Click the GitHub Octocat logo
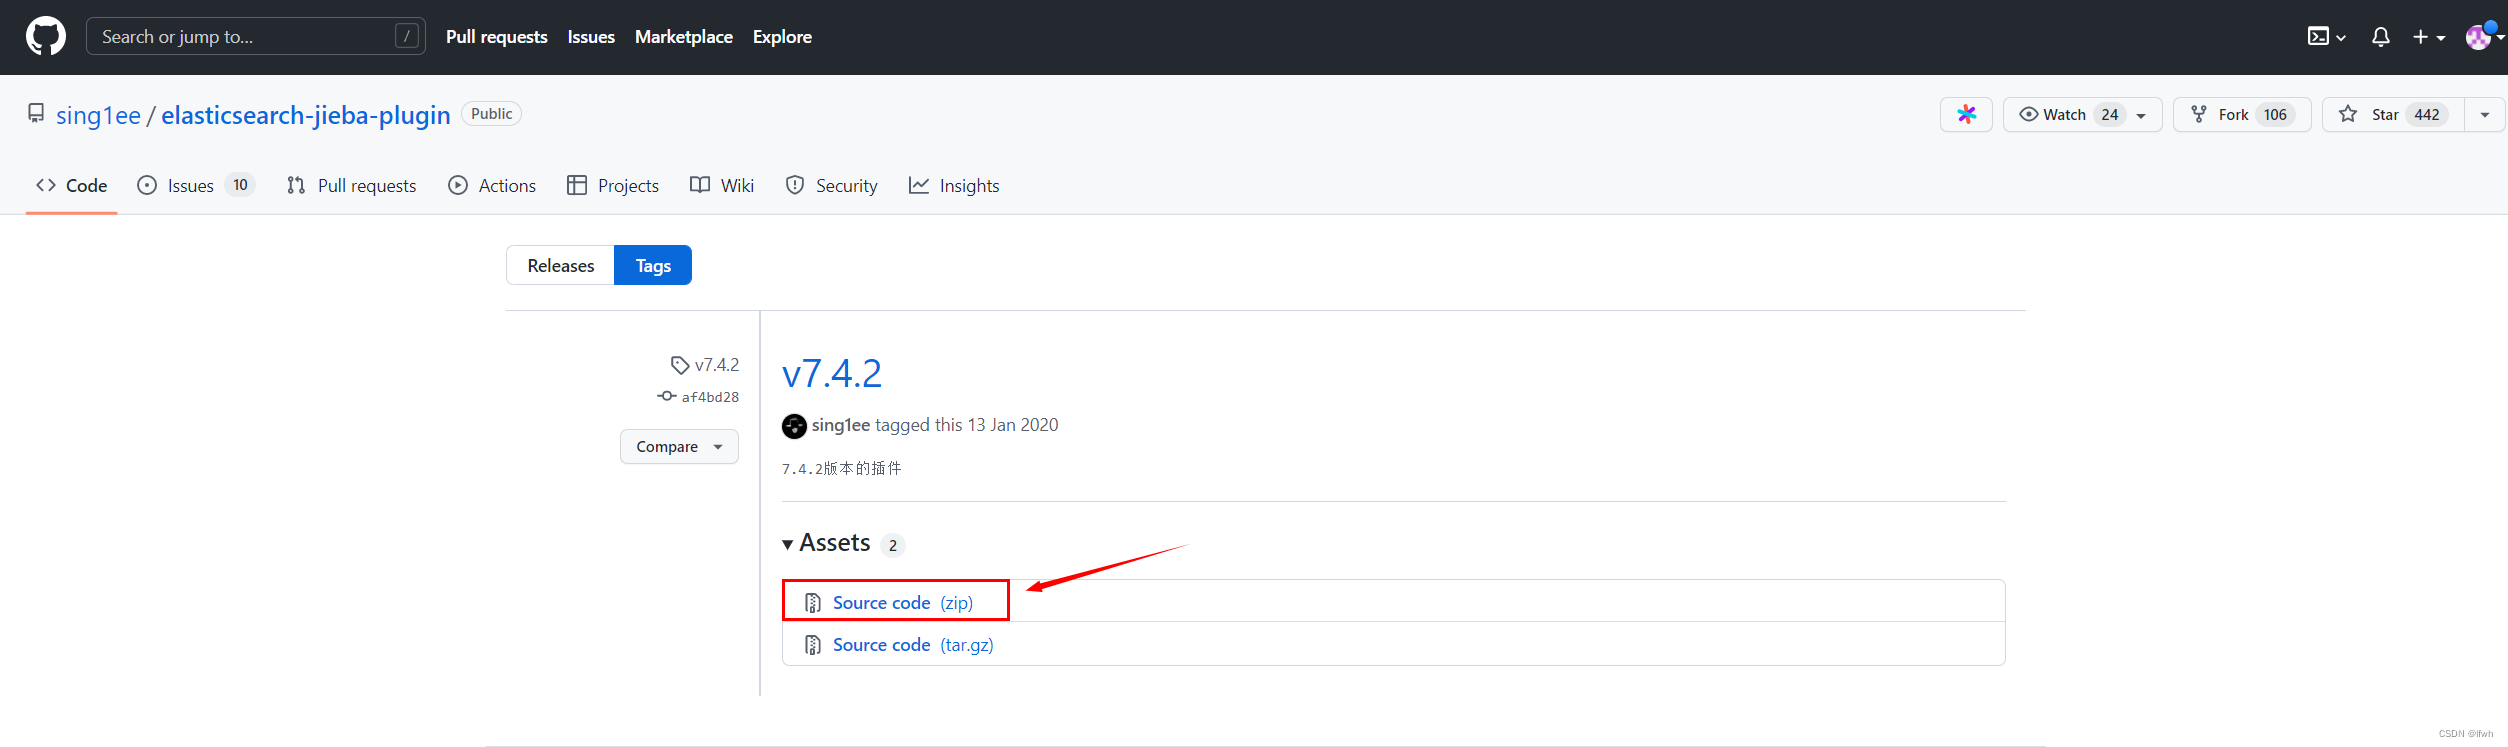Viewport: 2508px width, 747px height. [x=46, y=37]
